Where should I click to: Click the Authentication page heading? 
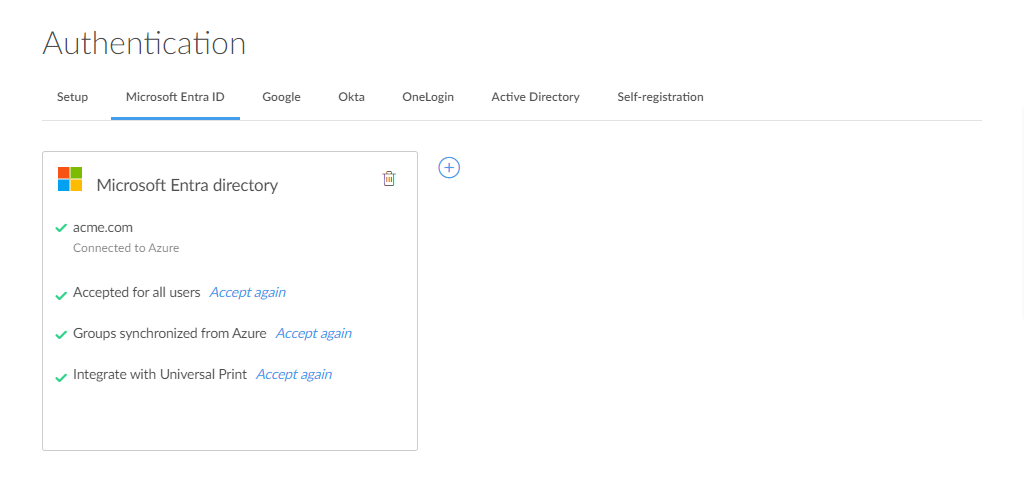click(x=144, y=44)
